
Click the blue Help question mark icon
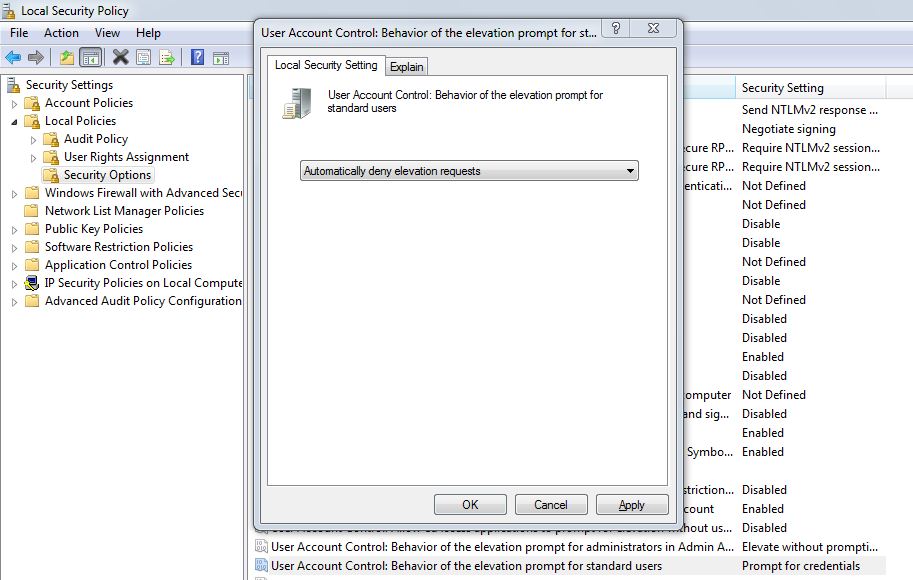pyautogui.click(x=198, y=57)
